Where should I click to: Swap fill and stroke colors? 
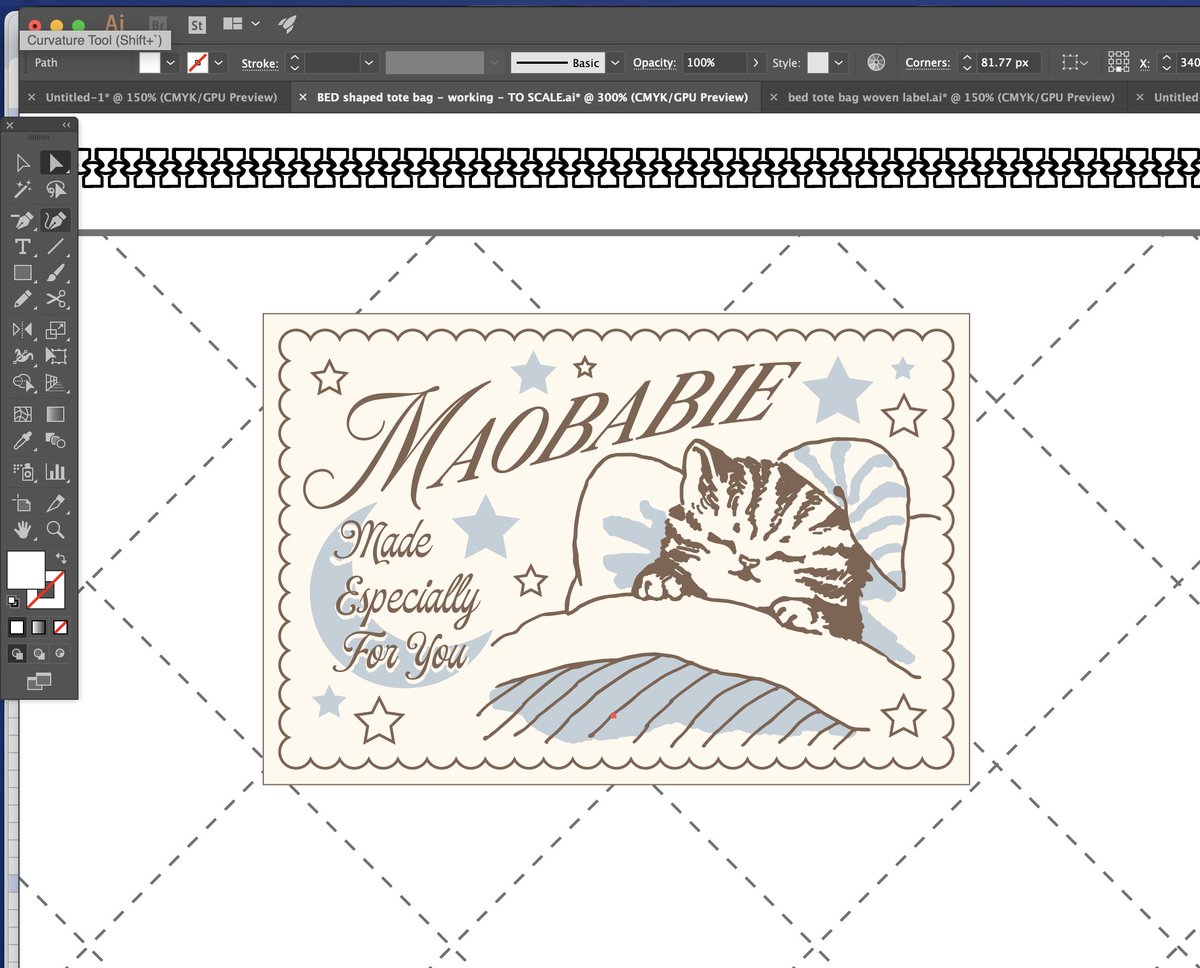(x=58, y=559)
